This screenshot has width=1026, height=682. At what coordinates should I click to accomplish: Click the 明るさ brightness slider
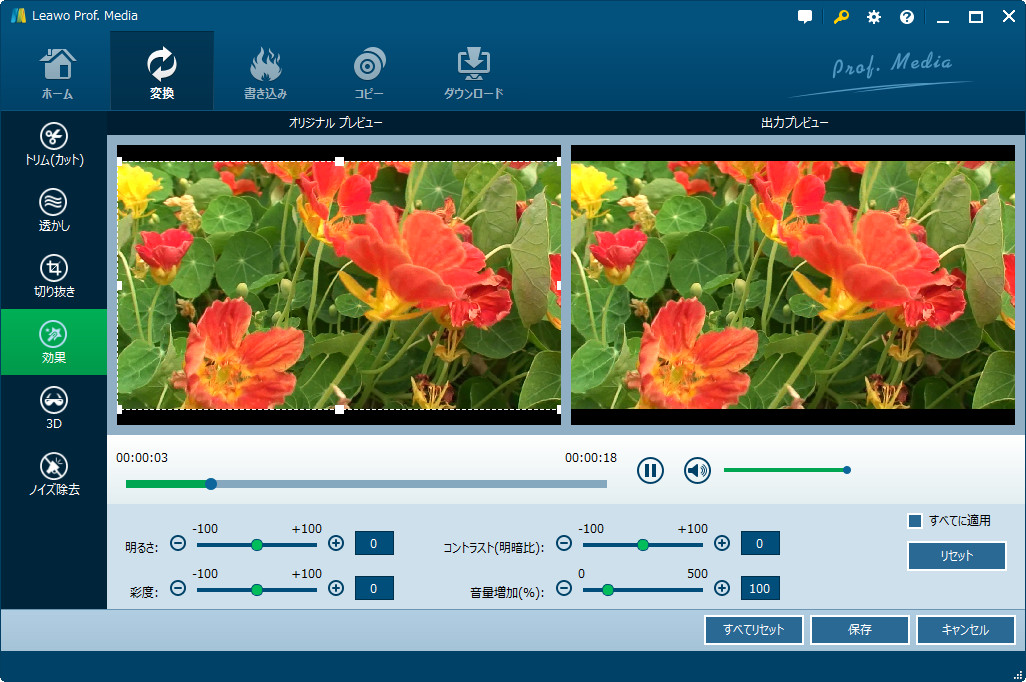256,545
